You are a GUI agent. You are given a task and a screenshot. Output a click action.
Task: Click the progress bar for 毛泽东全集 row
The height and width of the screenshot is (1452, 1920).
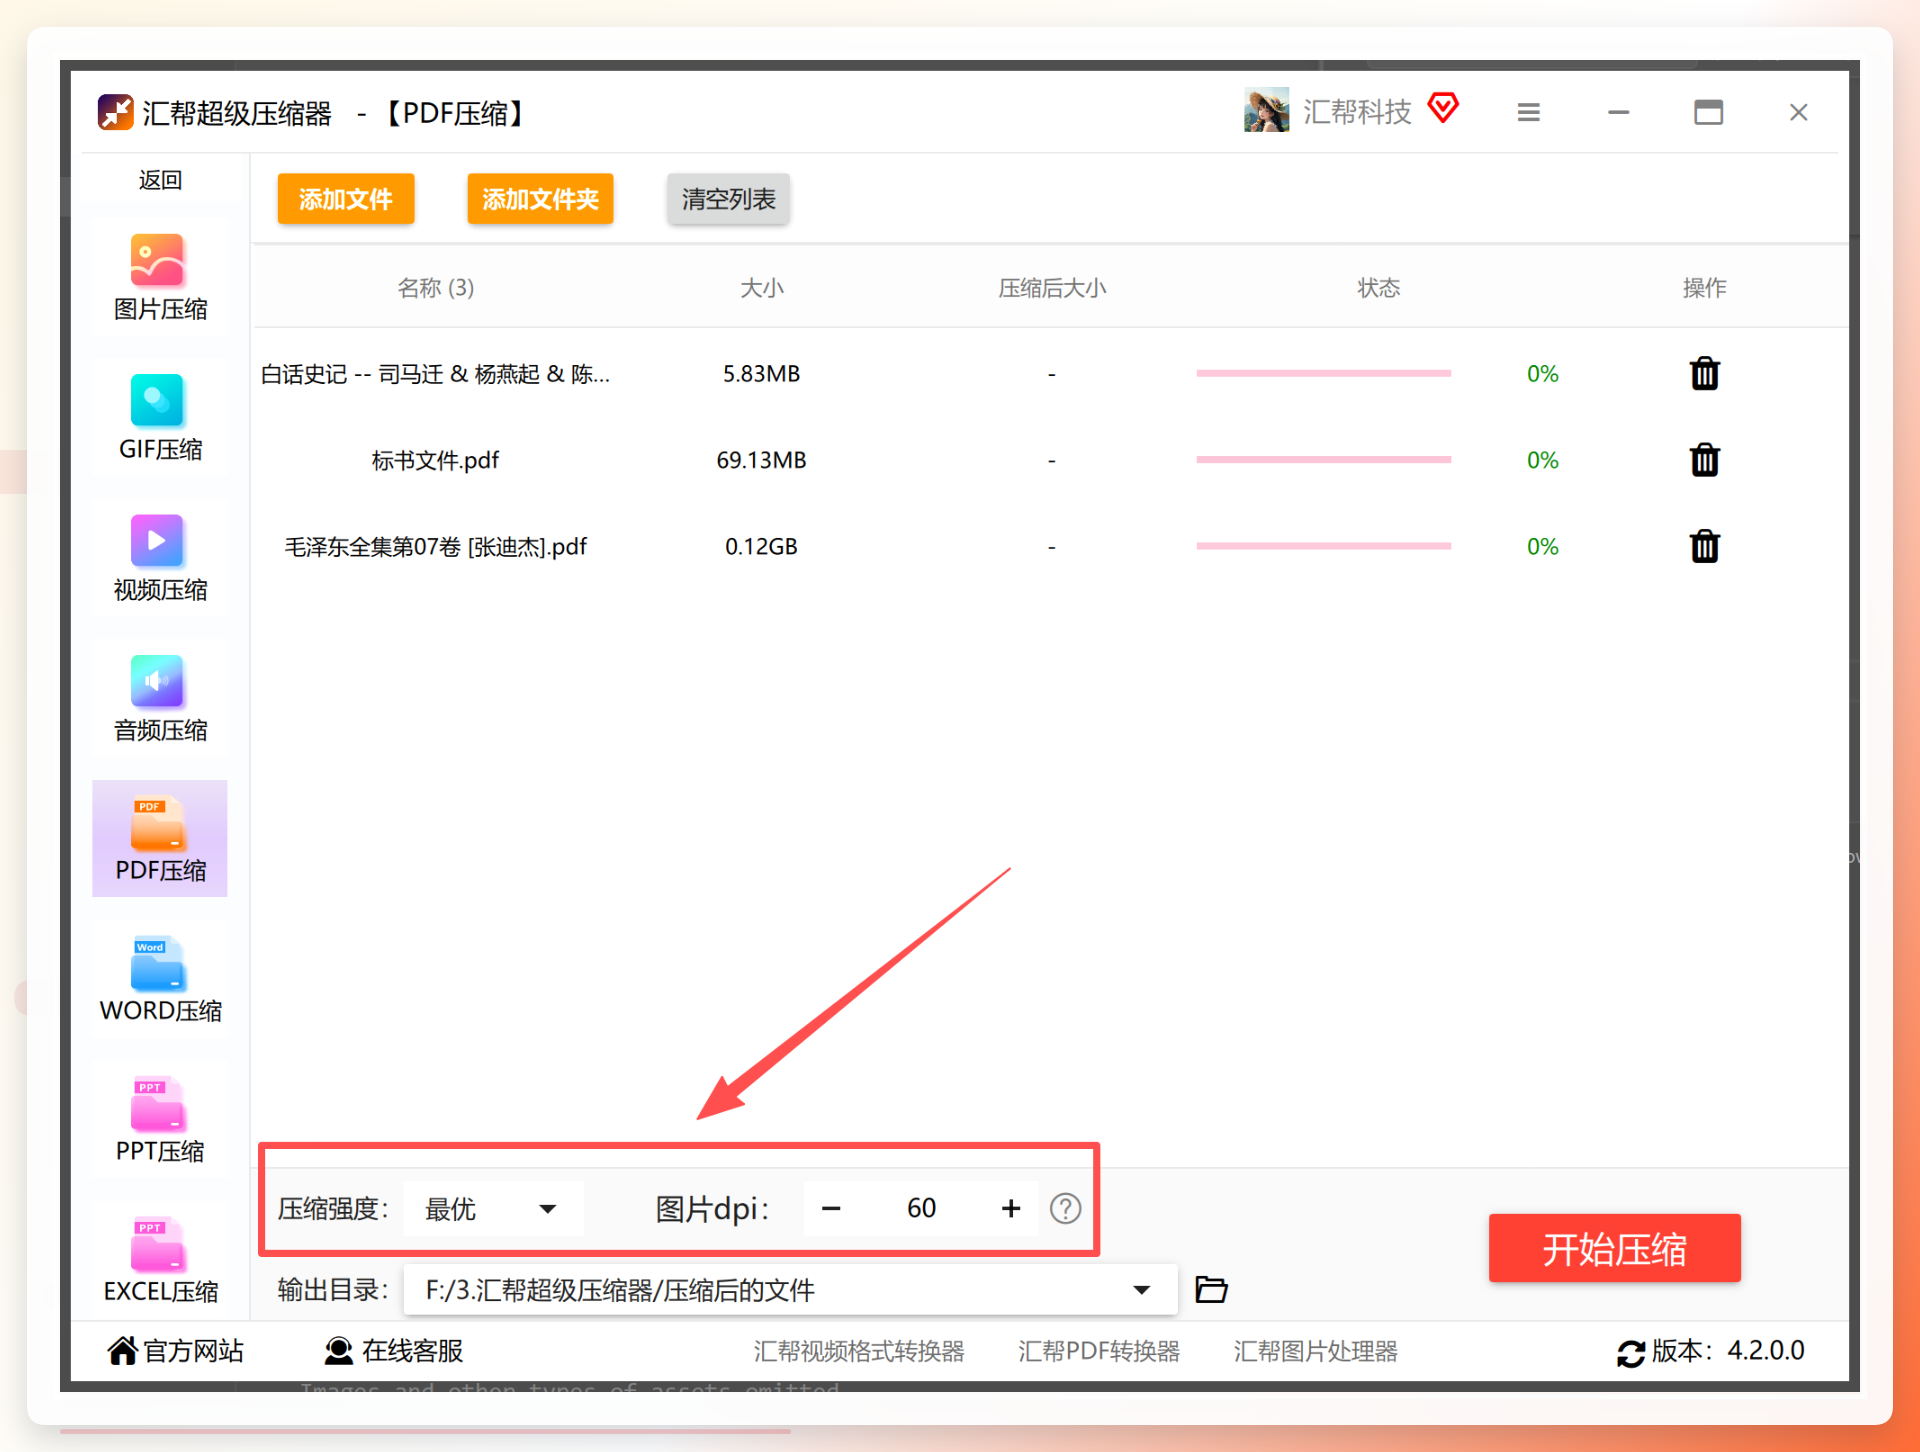1323,546
